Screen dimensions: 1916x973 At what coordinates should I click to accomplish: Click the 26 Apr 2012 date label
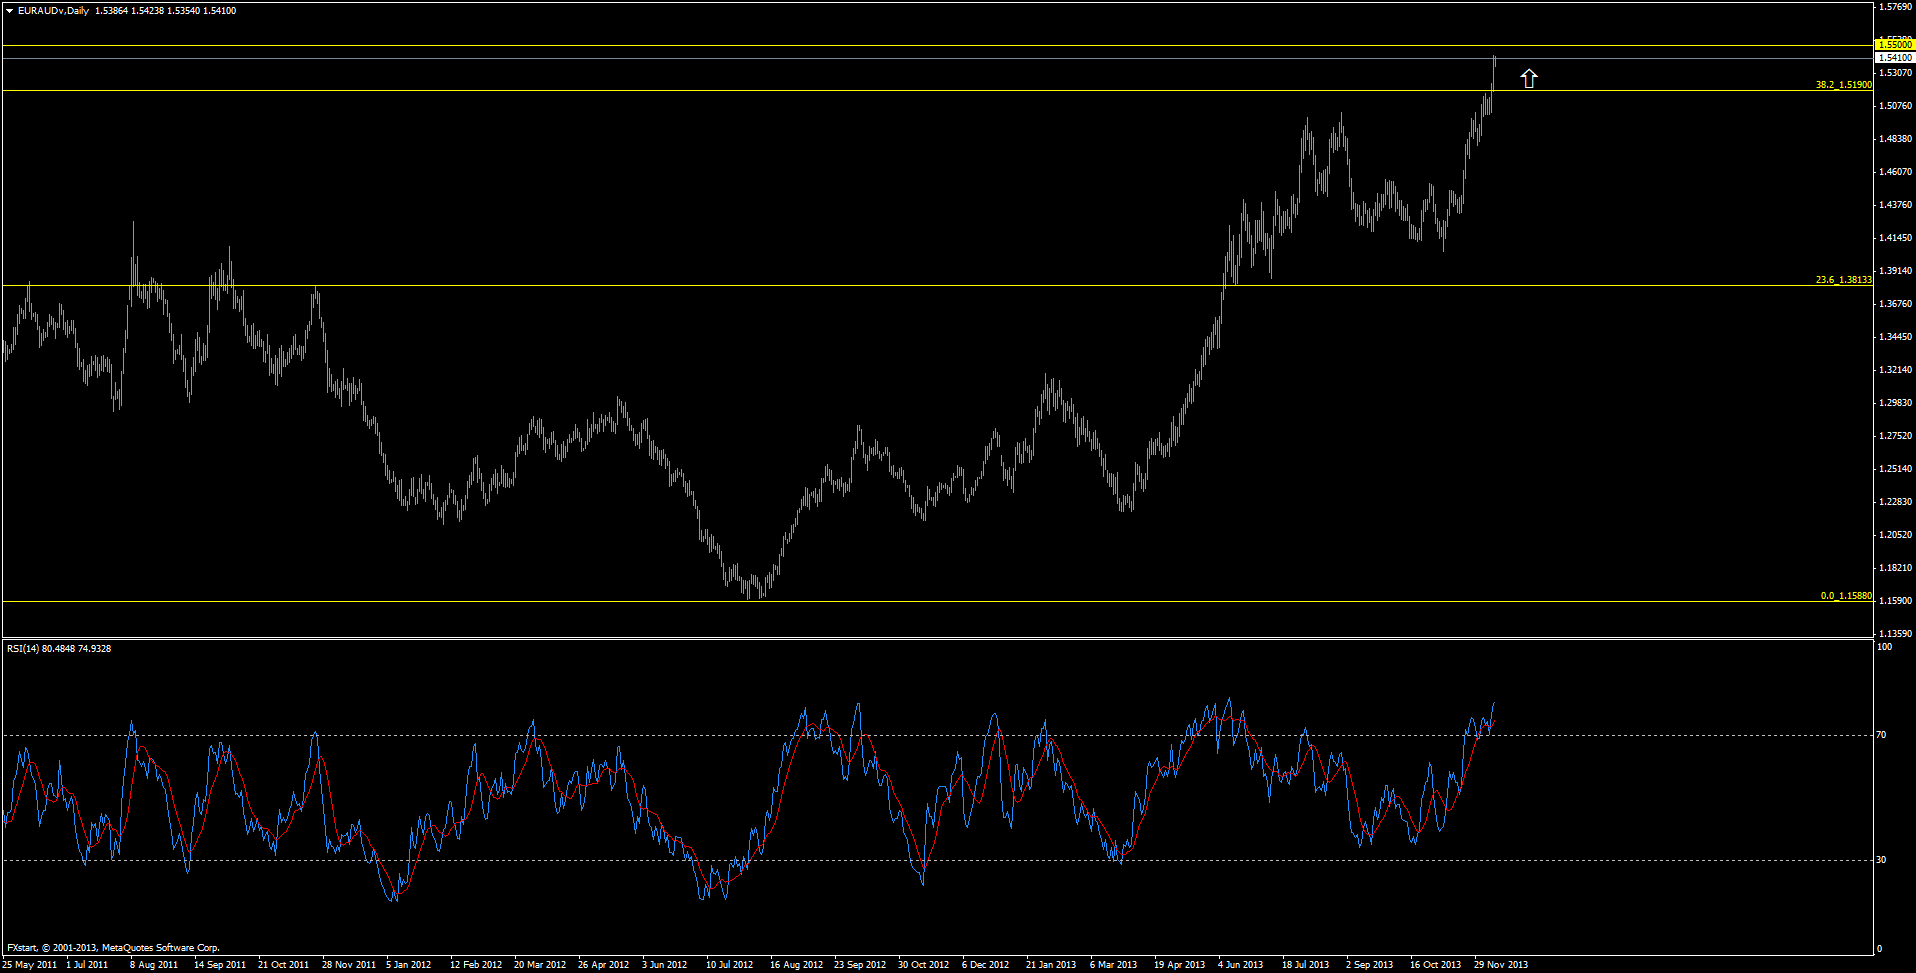click(x=604, y=965)
